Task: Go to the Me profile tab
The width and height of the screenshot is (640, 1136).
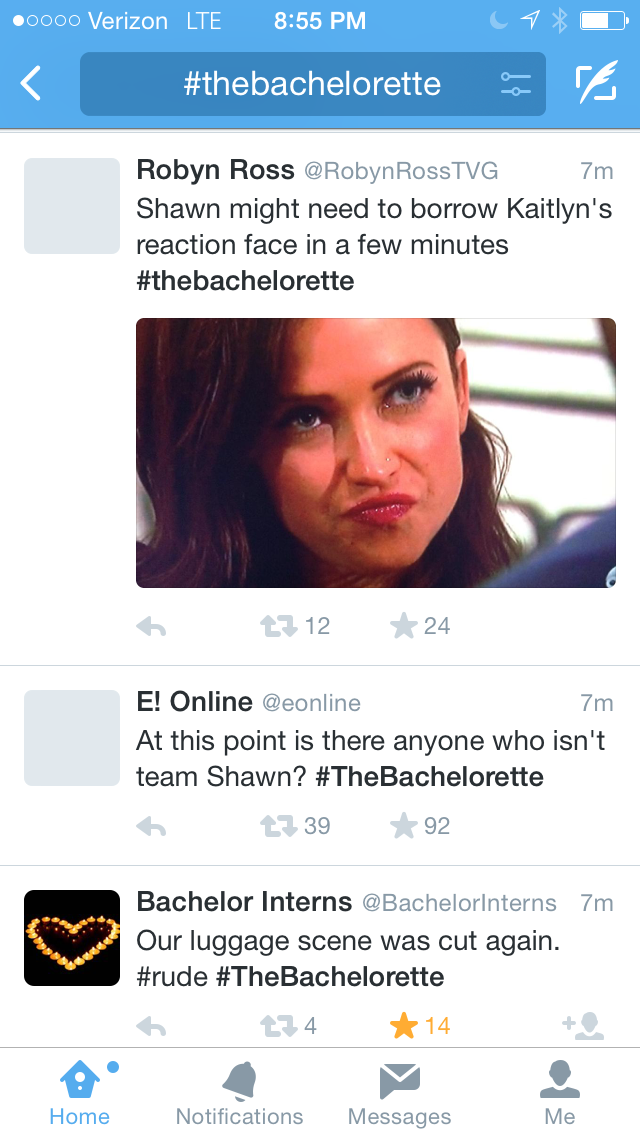Action: tap(559, 1094)
